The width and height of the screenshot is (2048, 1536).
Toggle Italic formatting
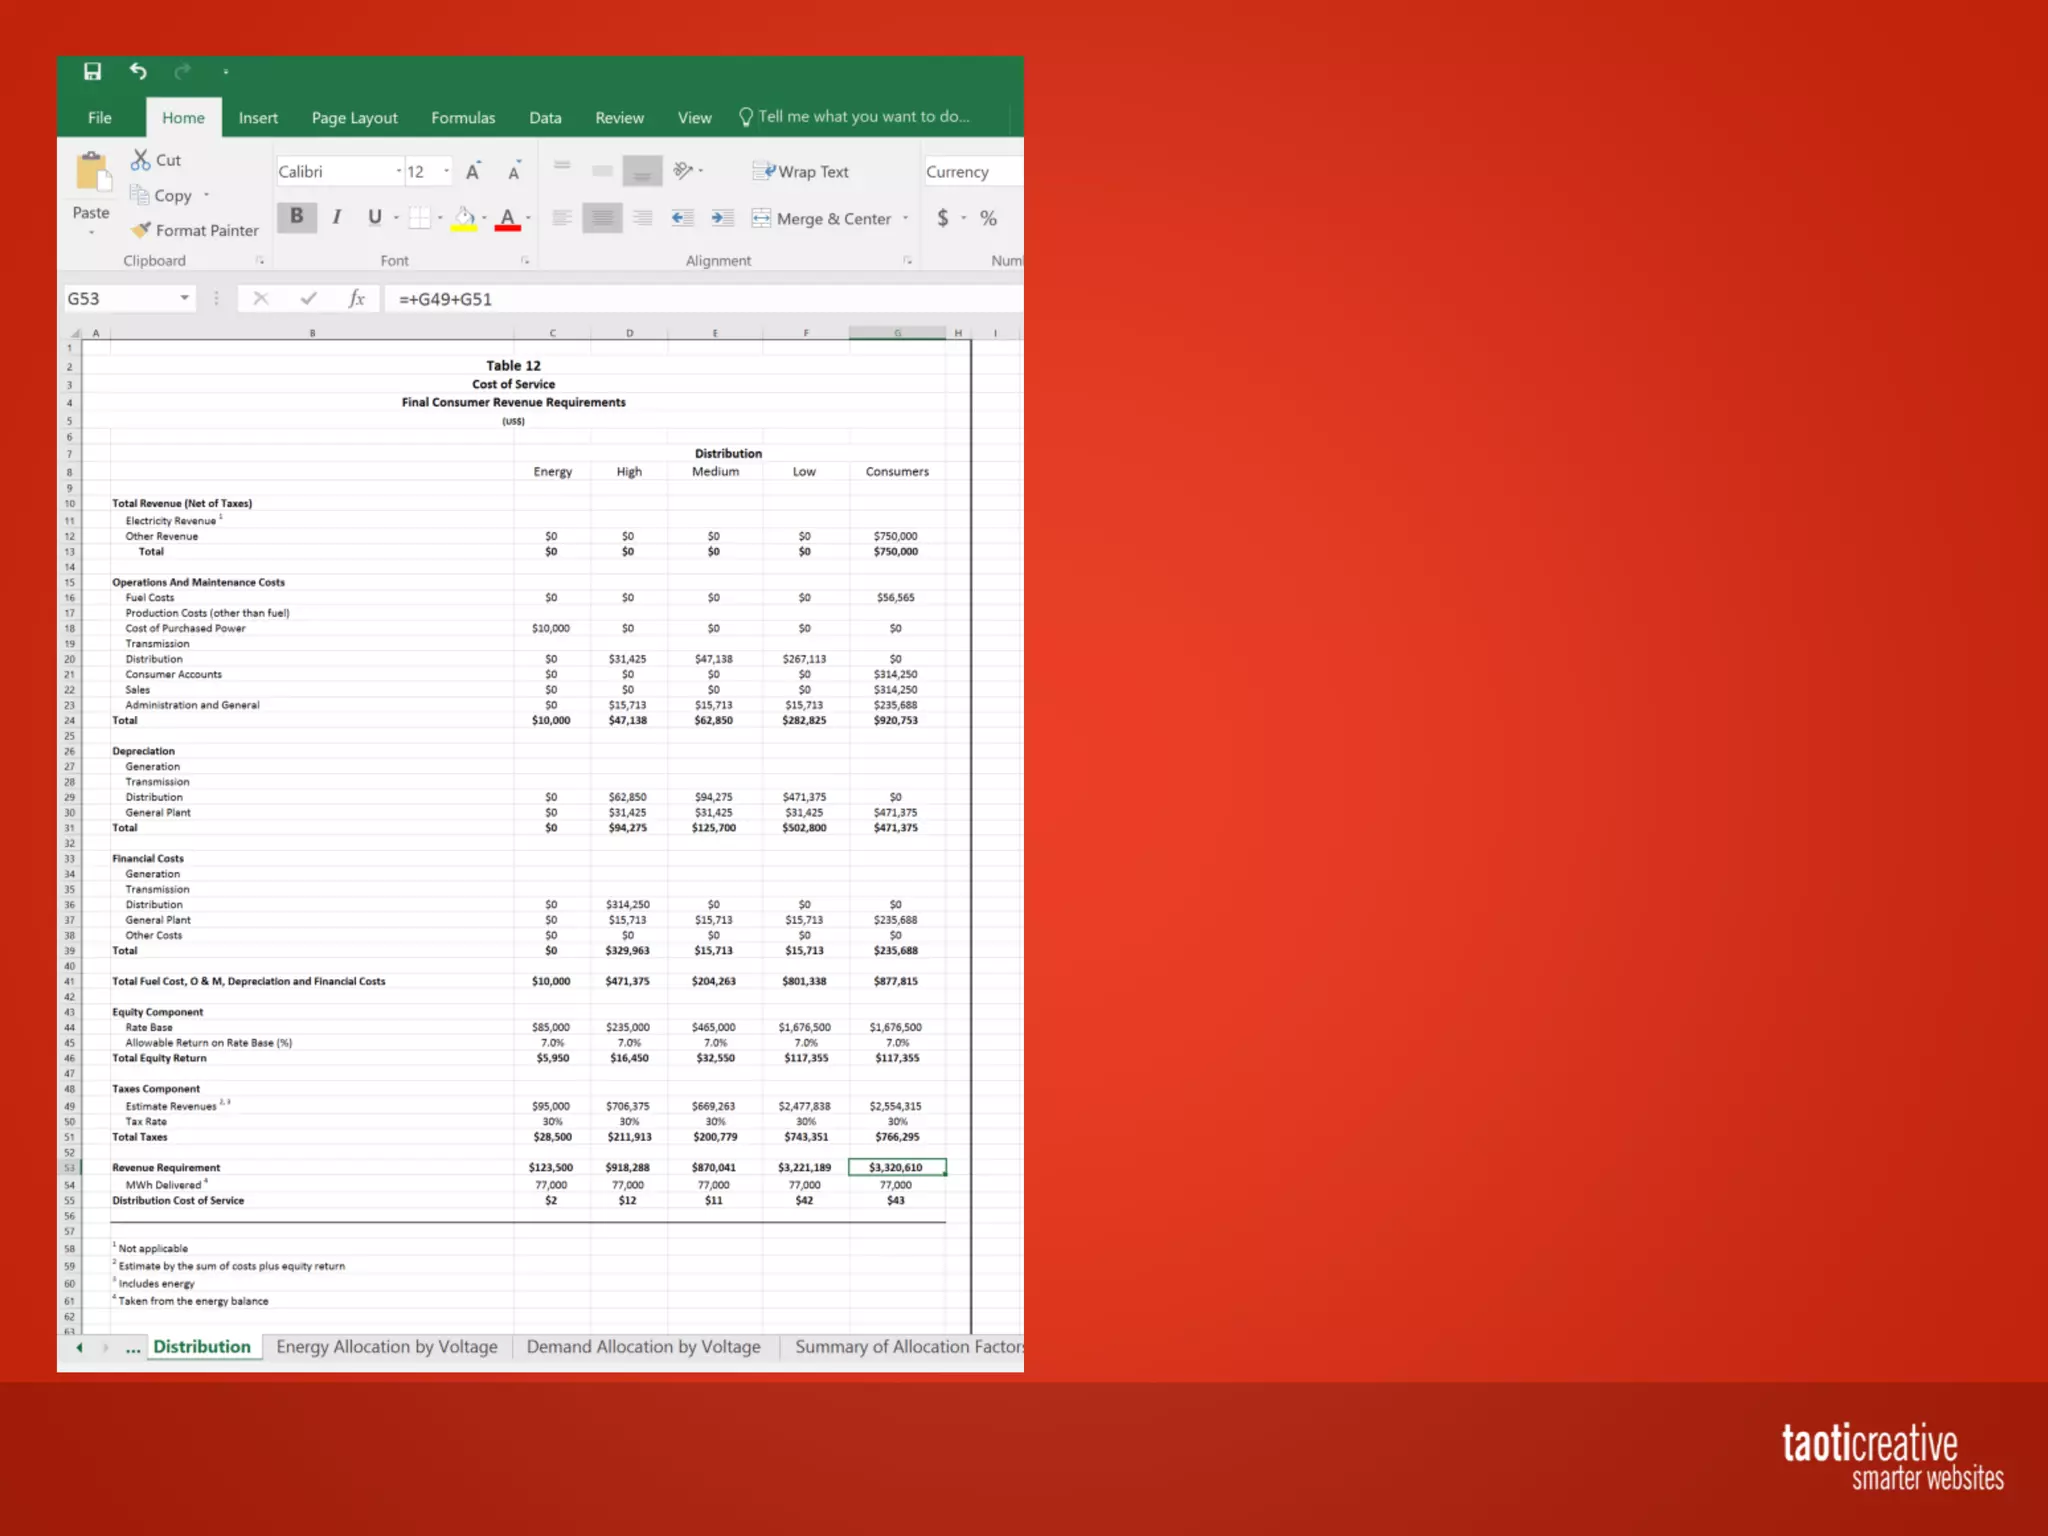tap(337, 217)
